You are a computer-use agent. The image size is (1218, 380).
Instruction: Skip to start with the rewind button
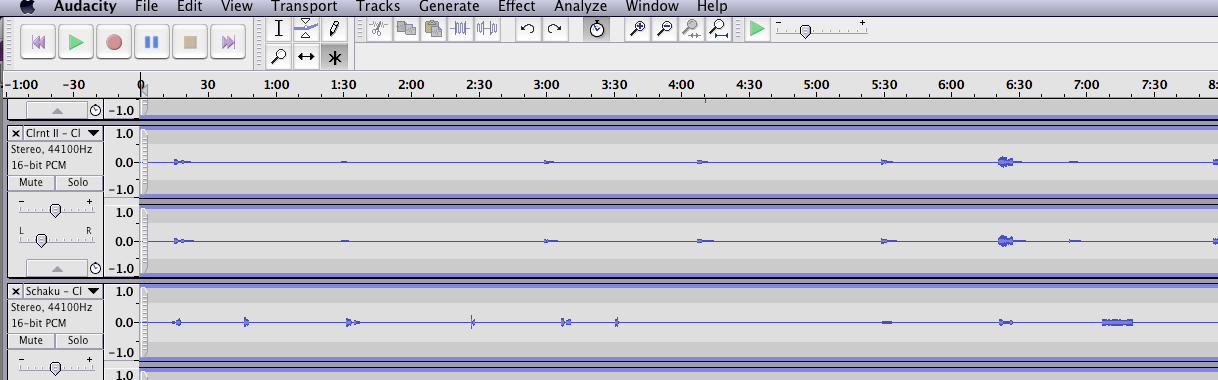[x=38, y=42]
